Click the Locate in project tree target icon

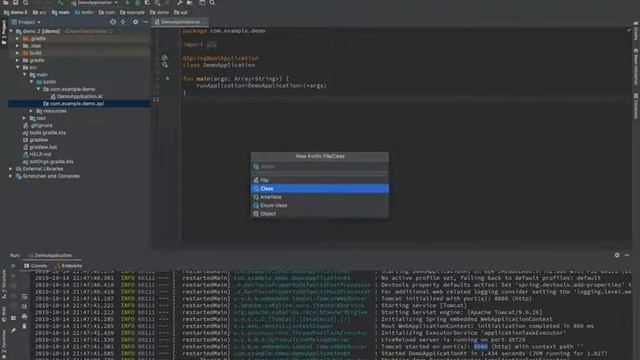point(113,22)
